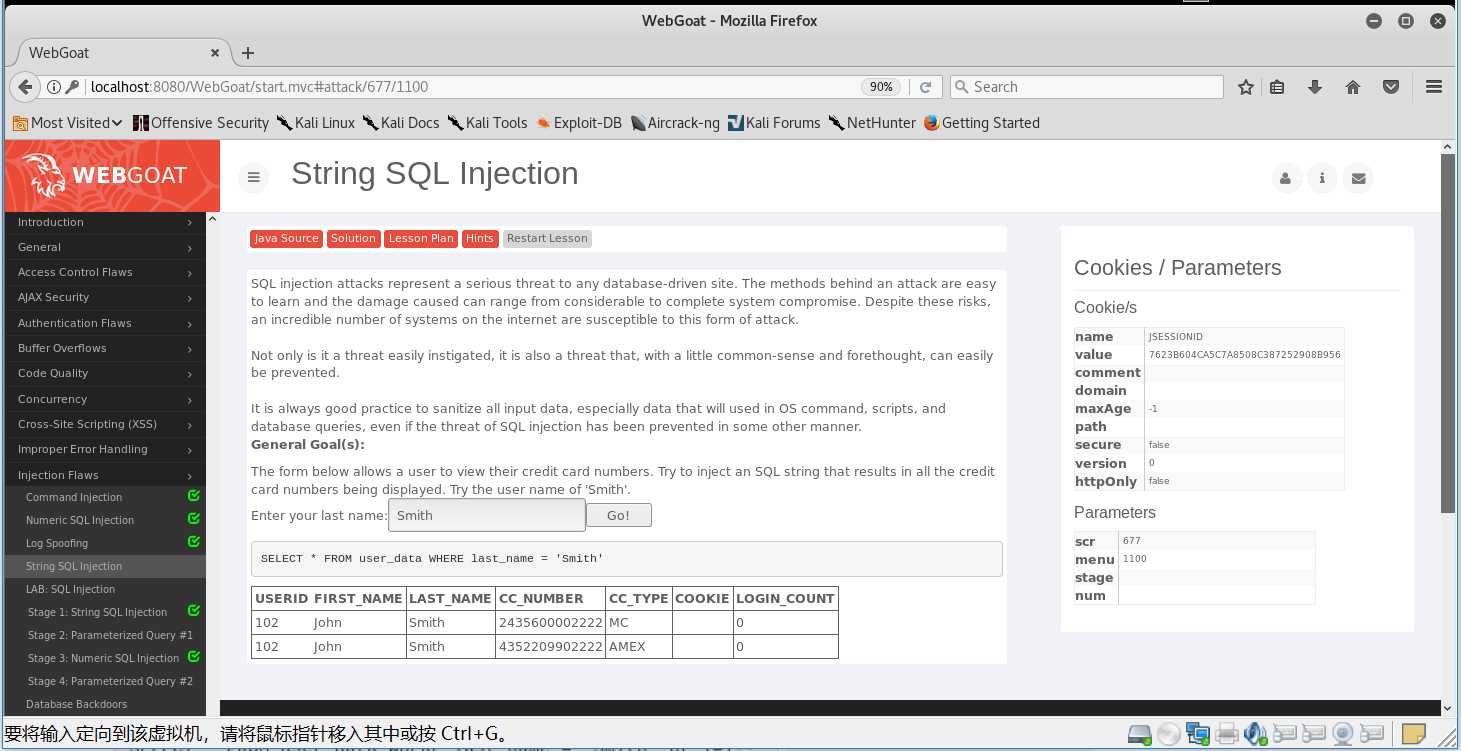Expand the Concurrency category
This screenshot has width=1461, height=751.
105,399
